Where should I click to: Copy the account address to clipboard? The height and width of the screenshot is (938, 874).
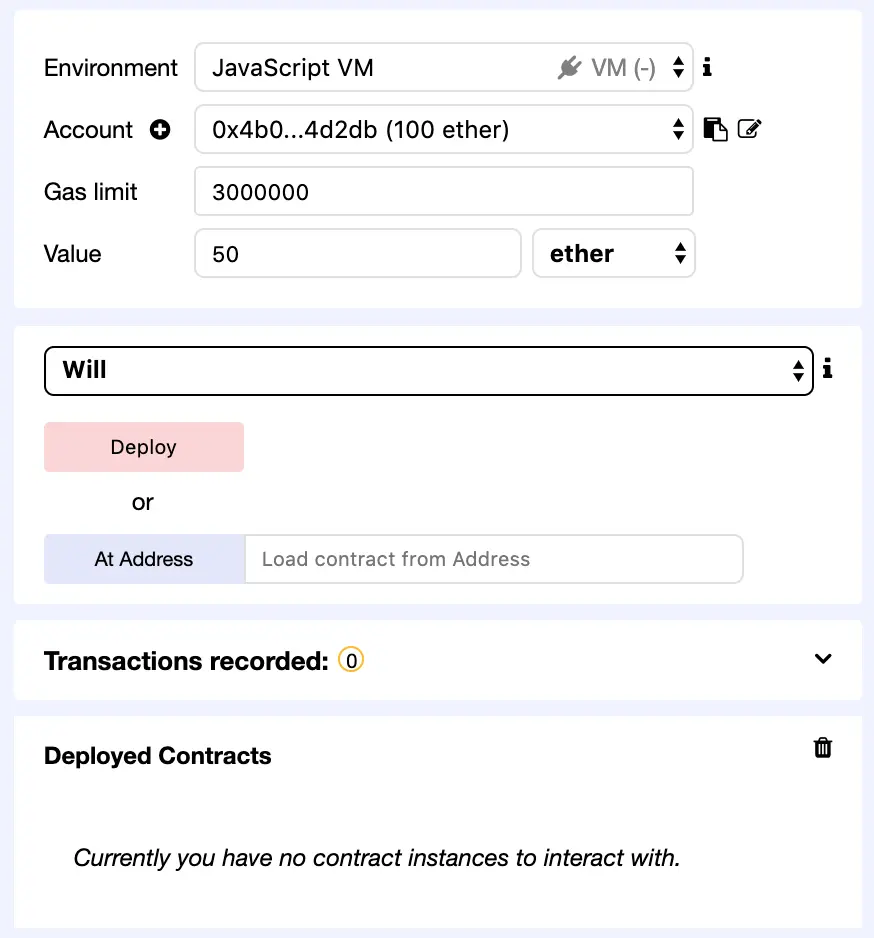click(715, 129)
